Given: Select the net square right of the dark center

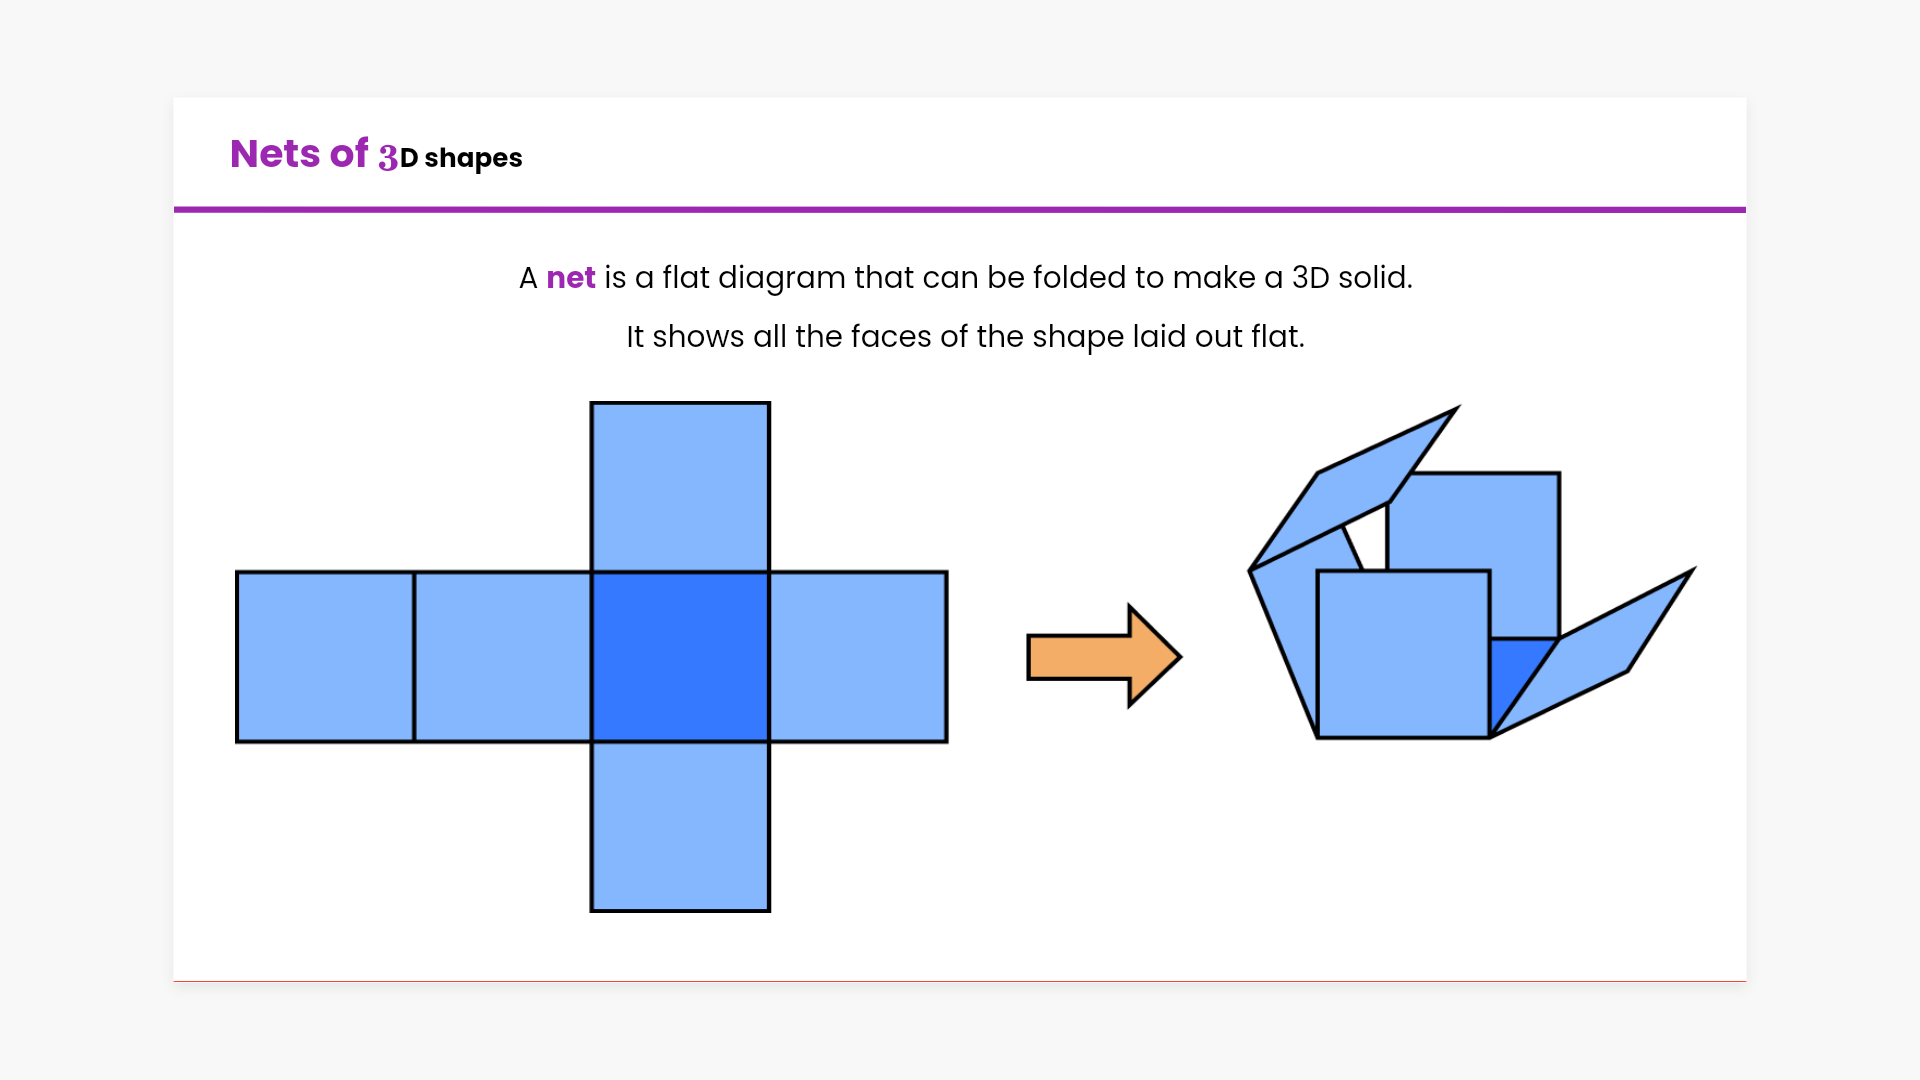Looking at the screenshot, I should pos(858,657).
